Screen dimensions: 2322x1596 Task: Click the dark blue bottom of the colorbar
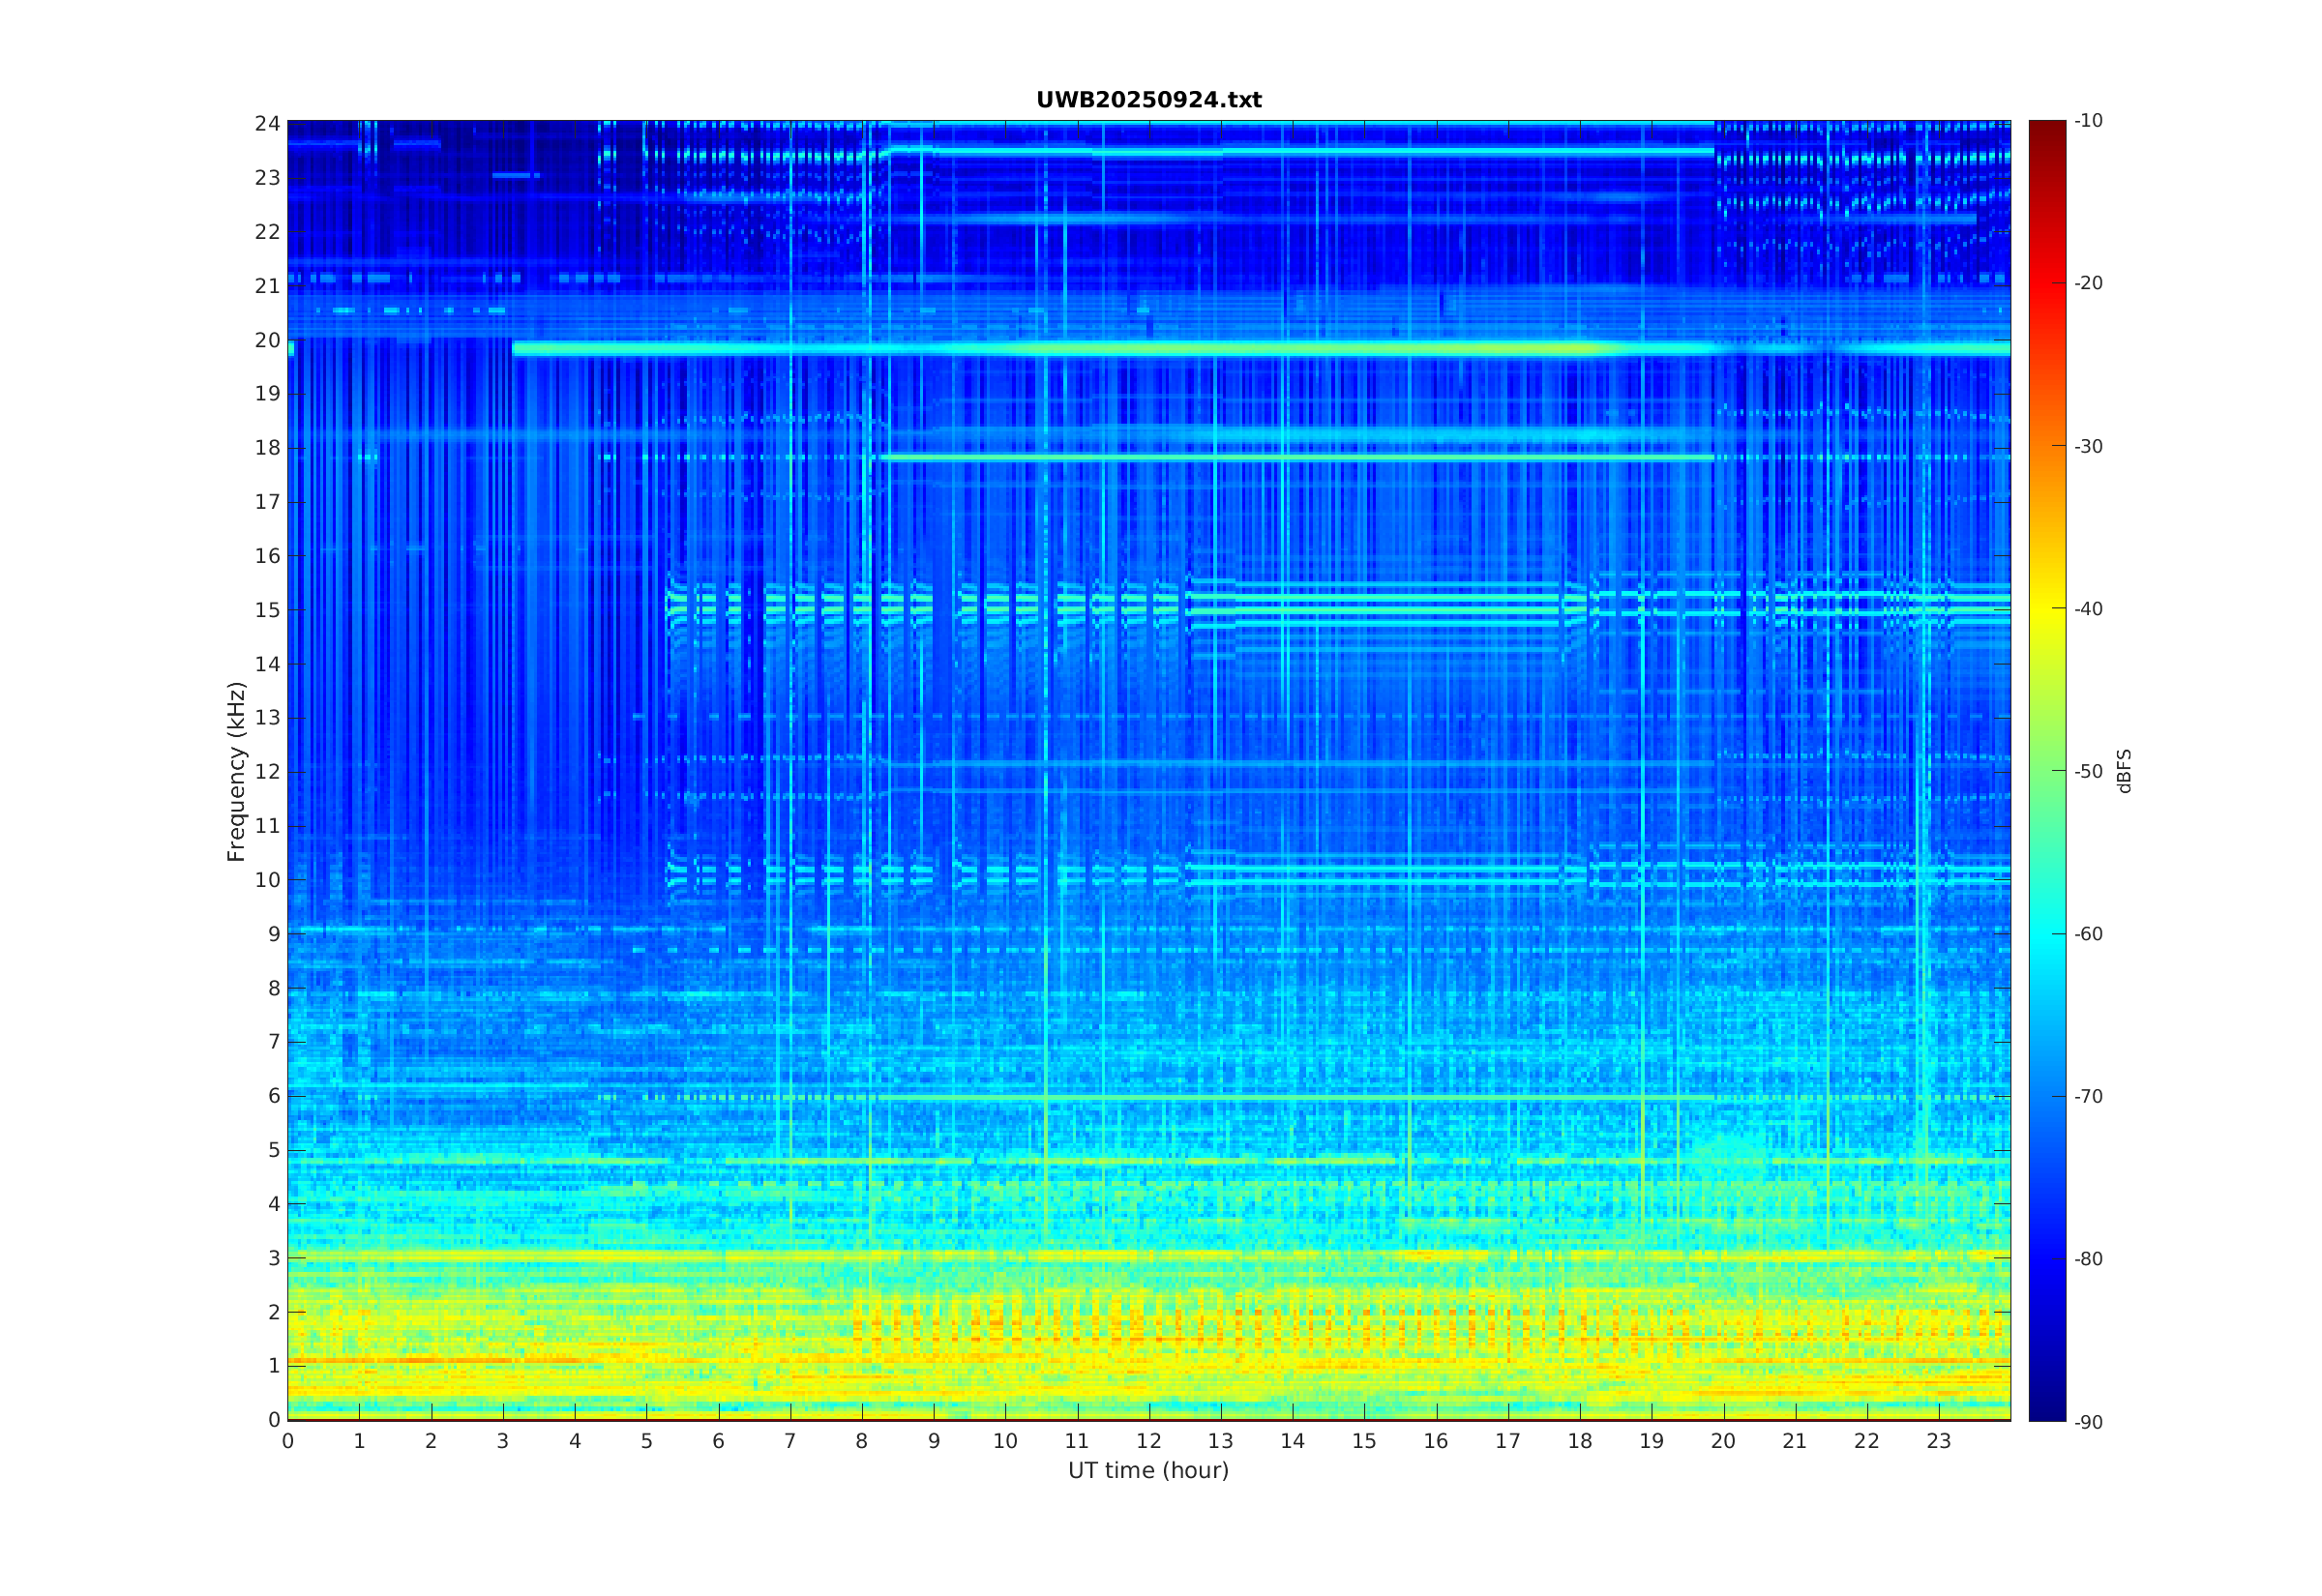(2046, 1412)
